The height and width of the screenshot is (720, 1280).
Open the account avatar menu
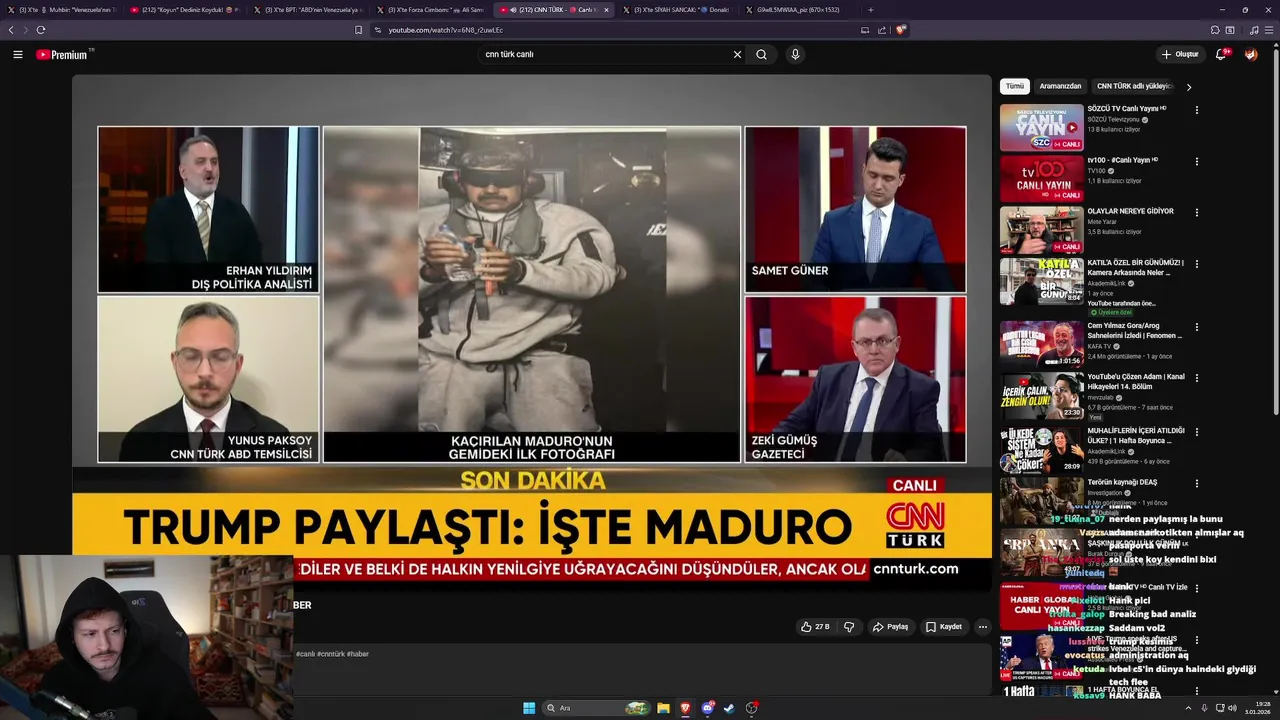[1251, 54]
